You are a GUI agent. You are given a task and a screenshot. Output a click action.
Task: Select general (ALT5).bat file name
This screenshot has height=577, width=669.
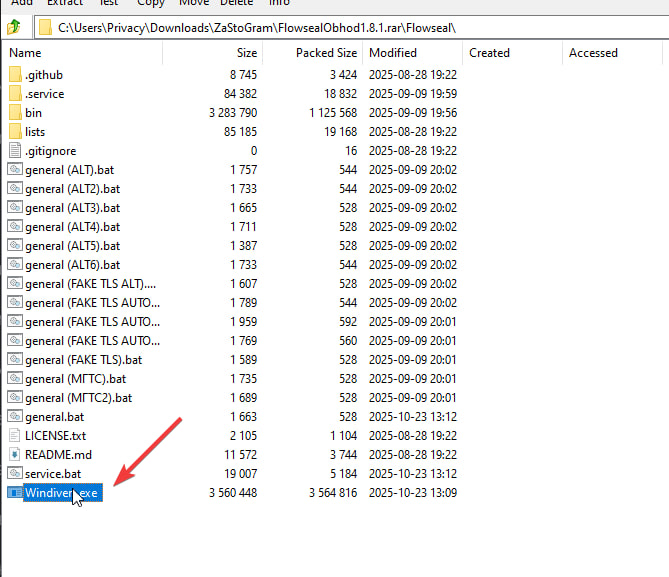(73, 246)
